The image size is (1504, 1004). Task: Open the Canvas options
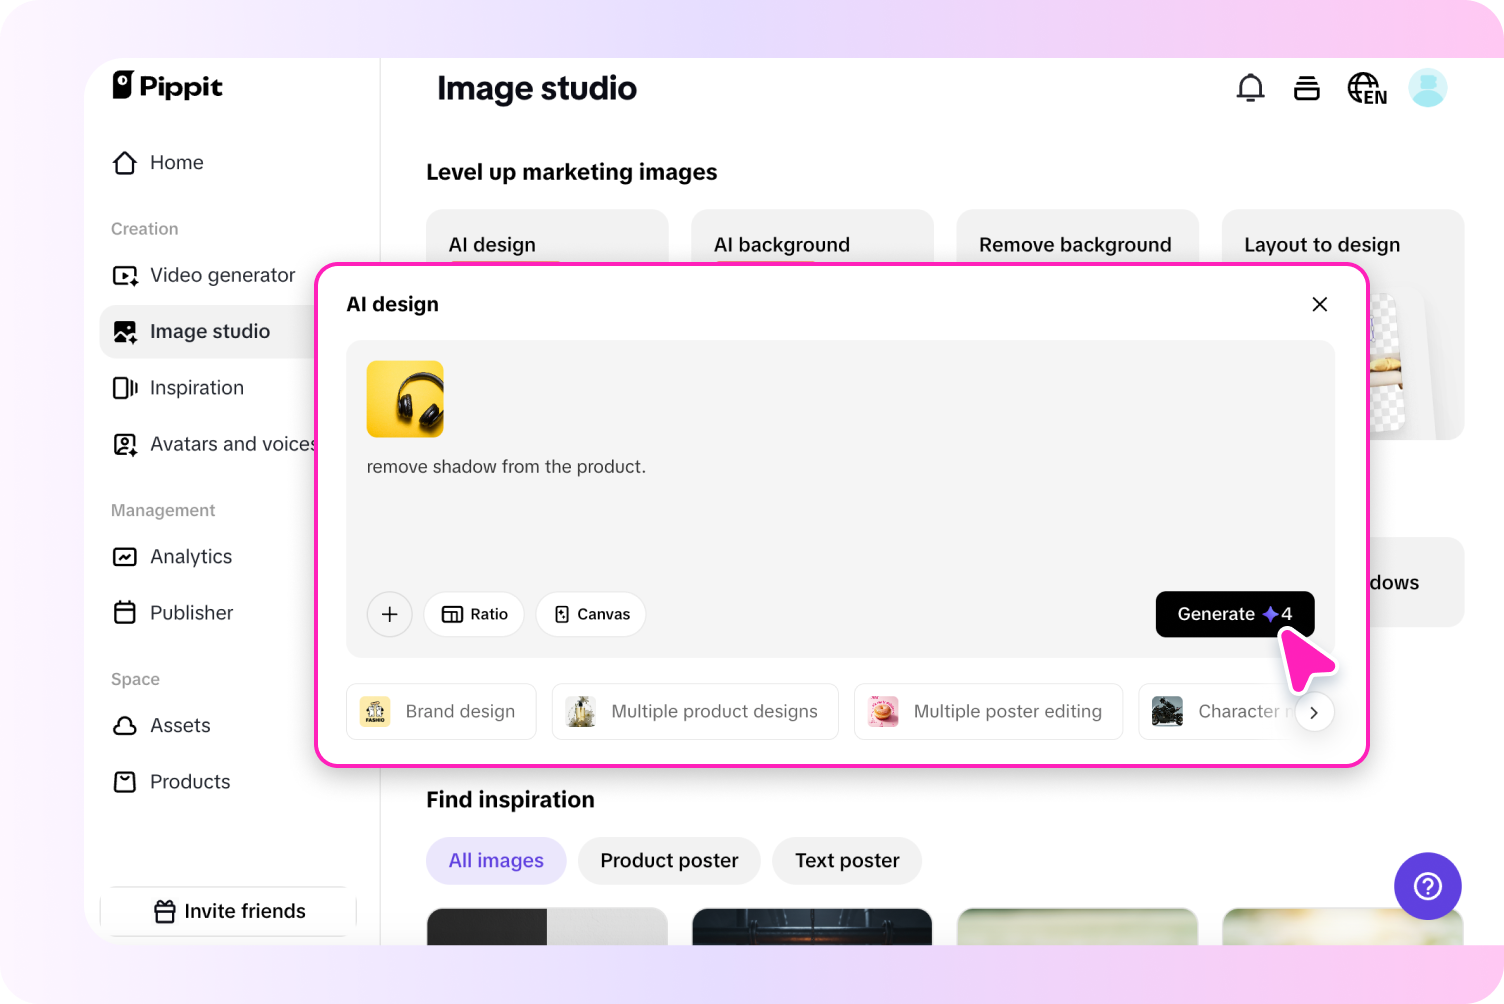pyautogui.click(x=591, y=614)
